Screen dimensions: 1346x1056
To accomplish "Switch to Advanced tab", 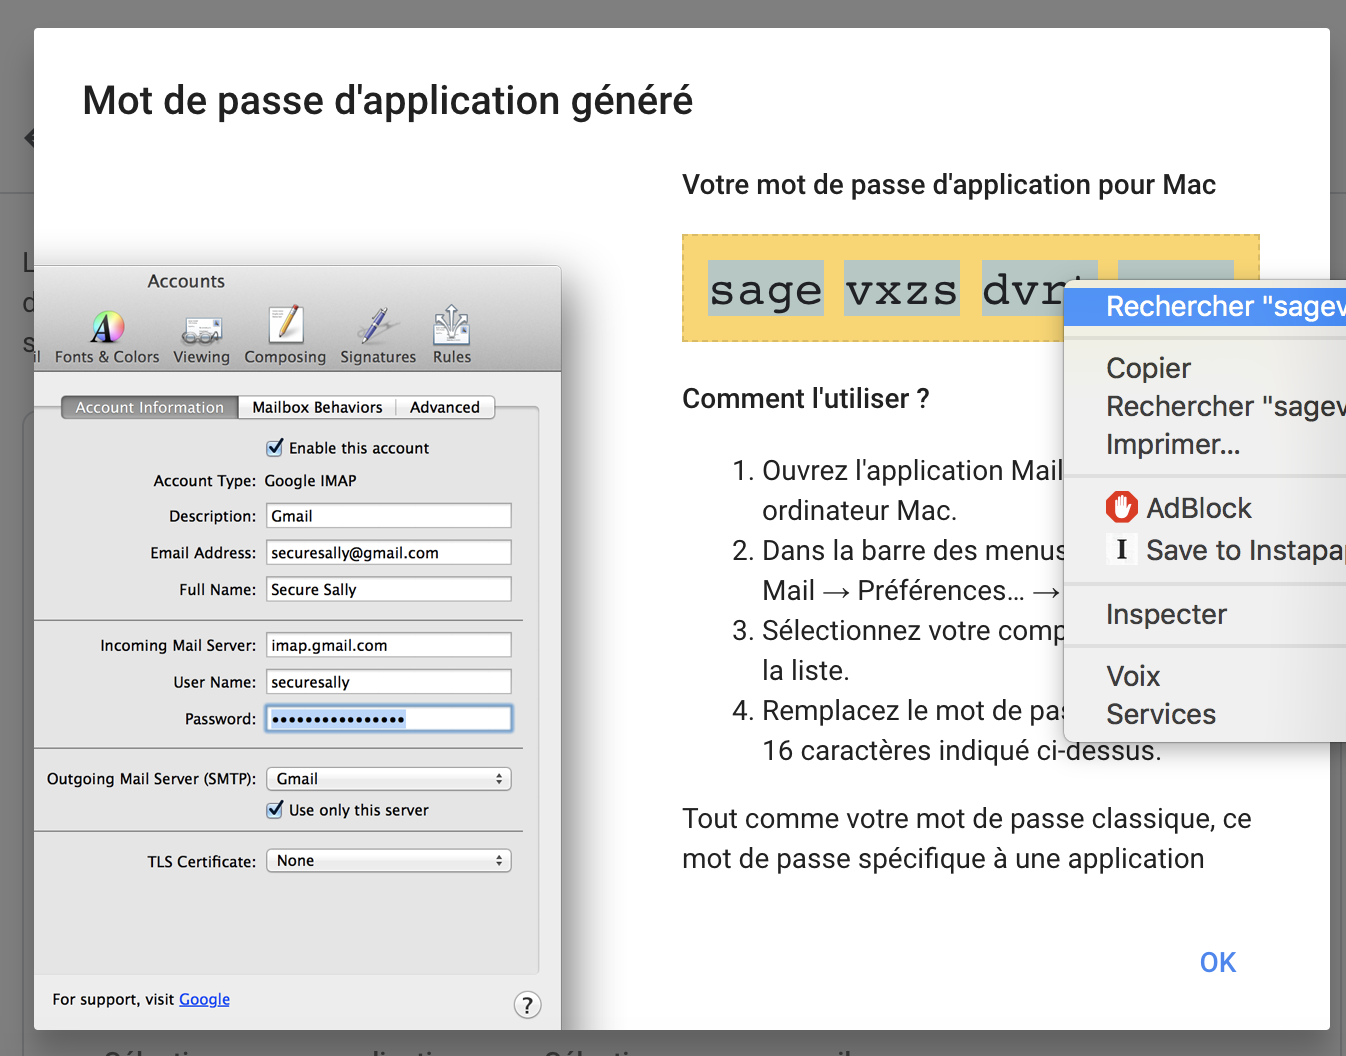I will 445,407.
